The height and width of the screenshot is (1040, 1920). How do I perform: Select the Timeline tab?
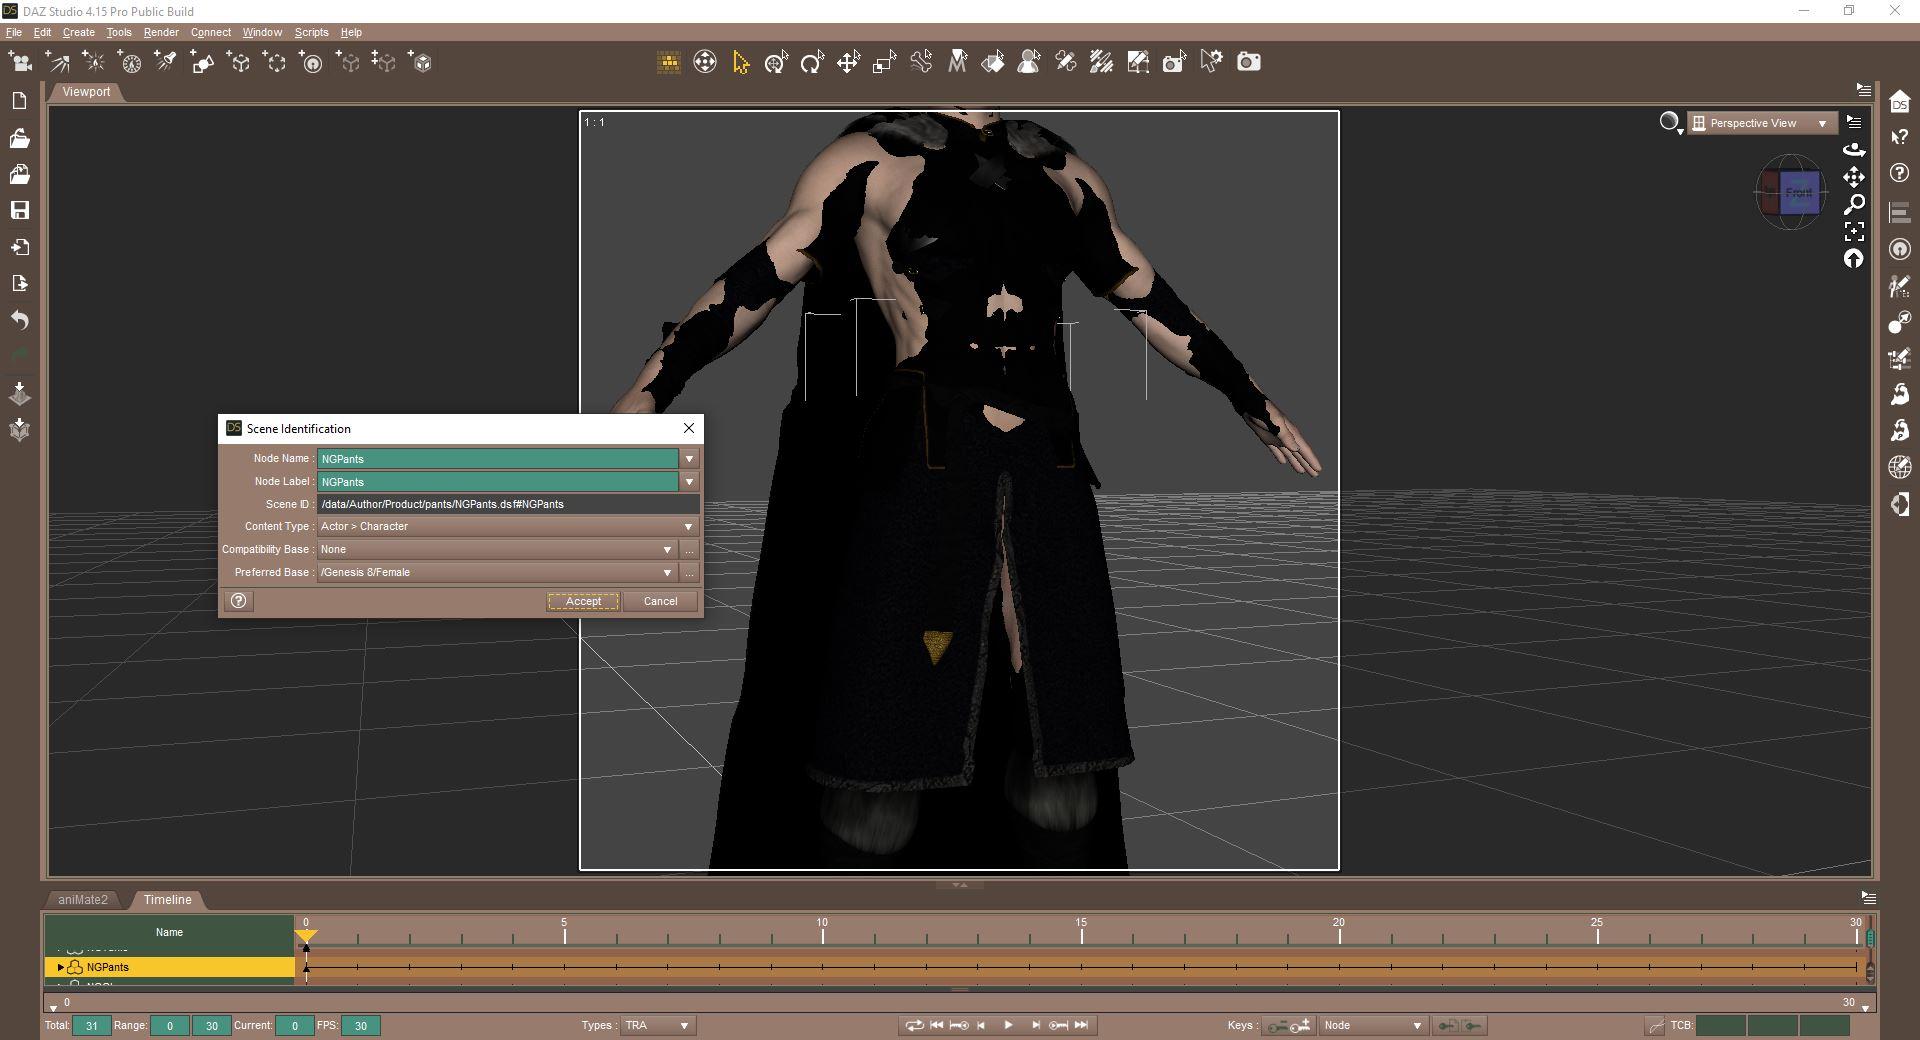click(167, 900)
